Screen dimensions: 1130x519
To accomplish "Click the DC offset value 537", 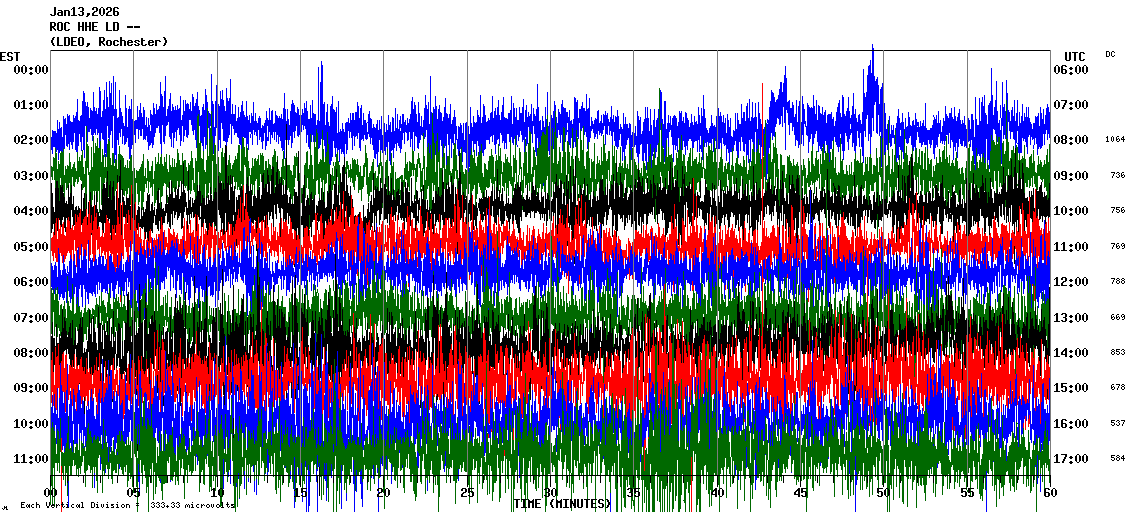I will [1117, 424].
